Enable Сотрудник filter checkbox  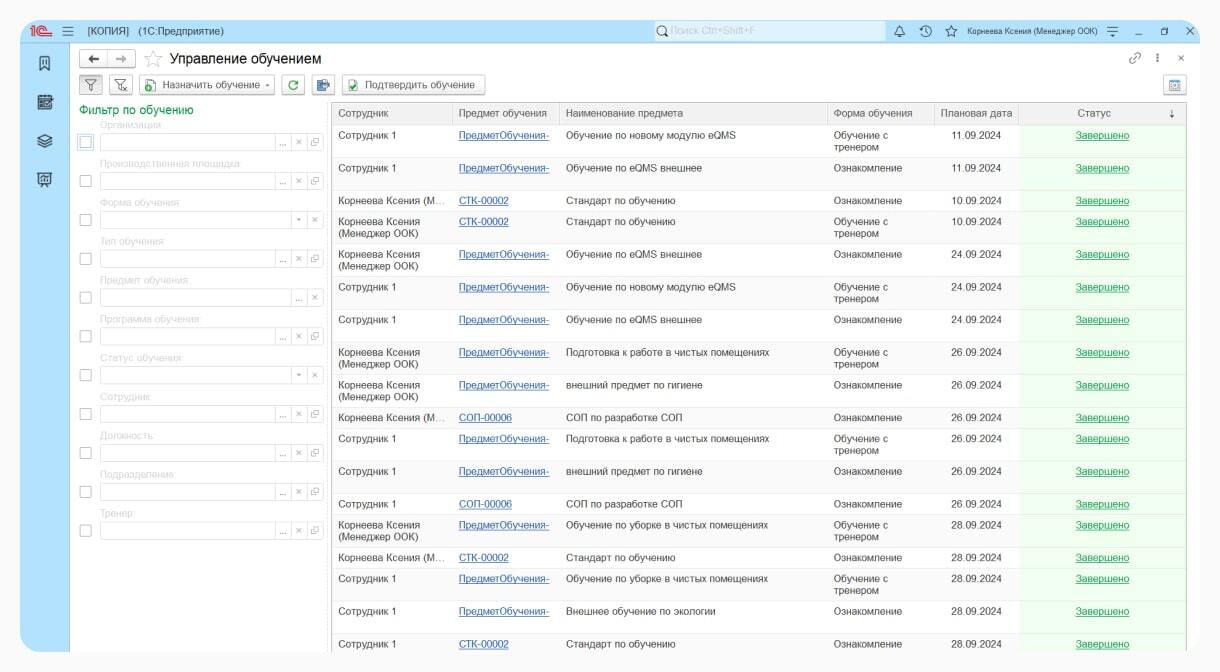click(85, 414)
